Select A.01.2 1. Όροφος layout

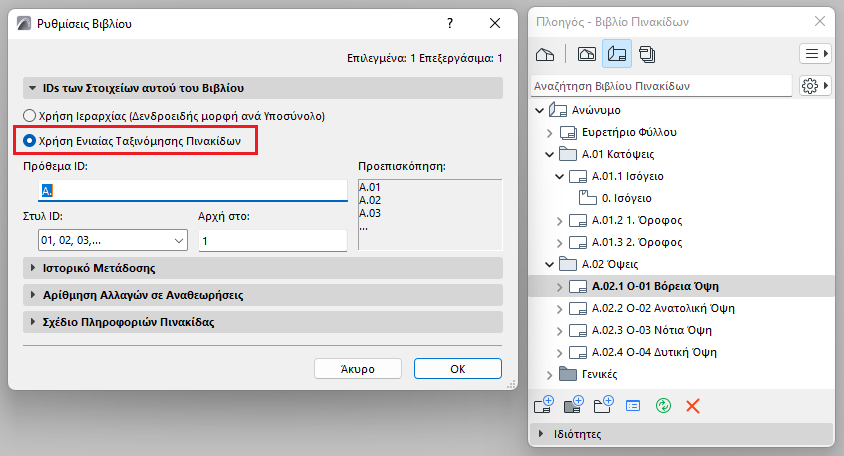click(x=637, y=220)
